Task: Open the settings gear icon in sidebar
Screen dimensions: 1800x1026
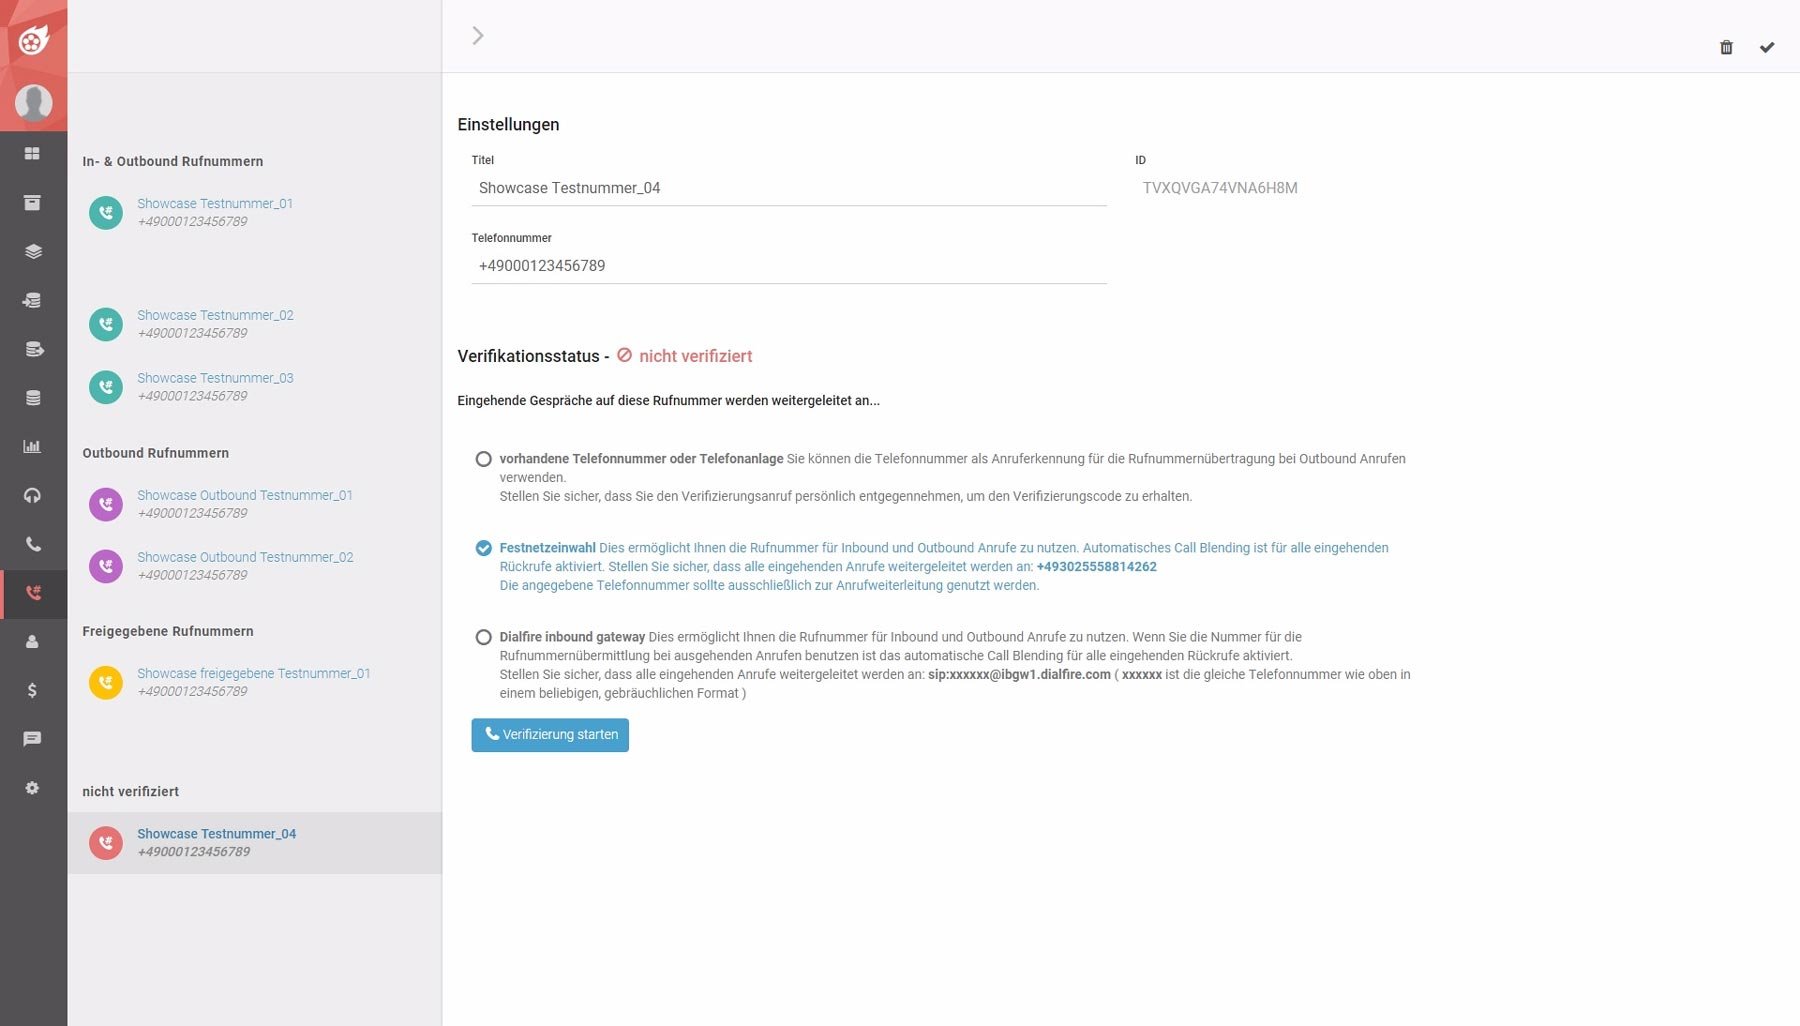Action: tap(32, 788)
